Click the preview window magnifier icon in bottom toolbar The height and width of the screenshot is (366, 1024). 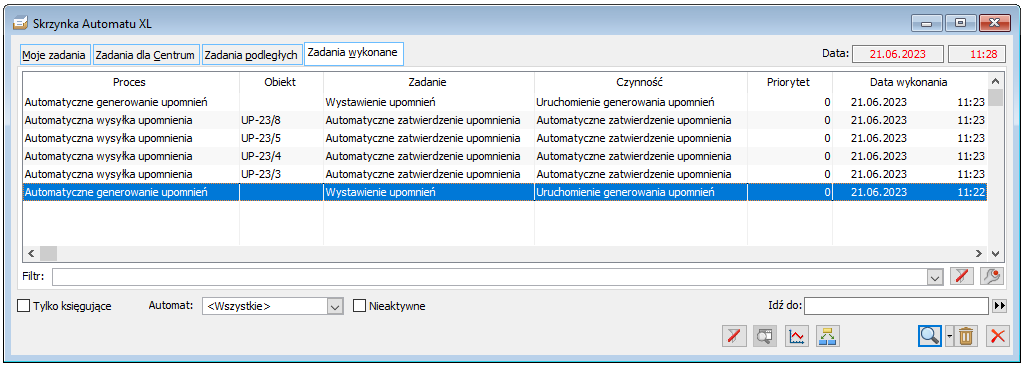765,337
